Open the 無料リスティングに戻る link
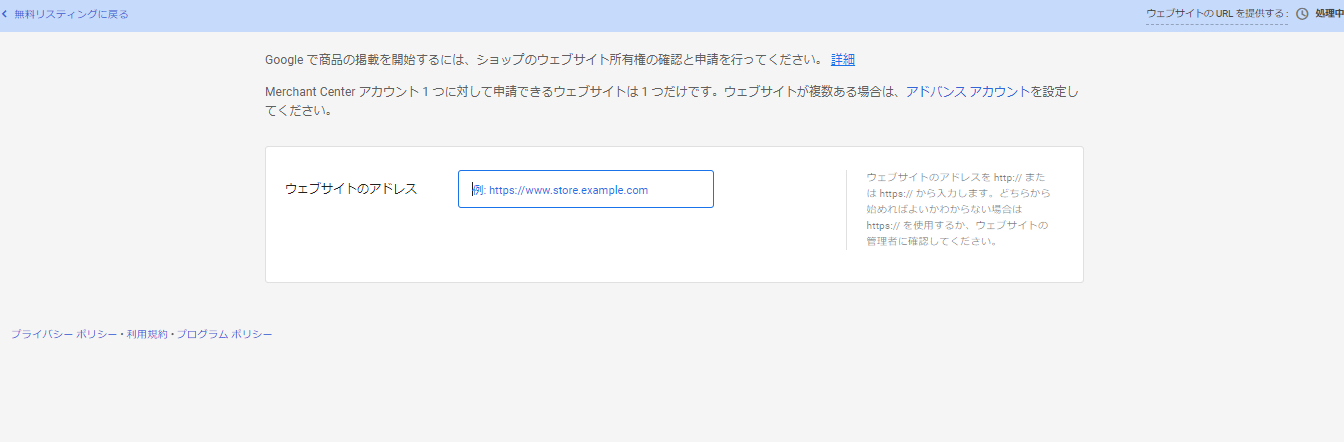 [x=71, y=14]
